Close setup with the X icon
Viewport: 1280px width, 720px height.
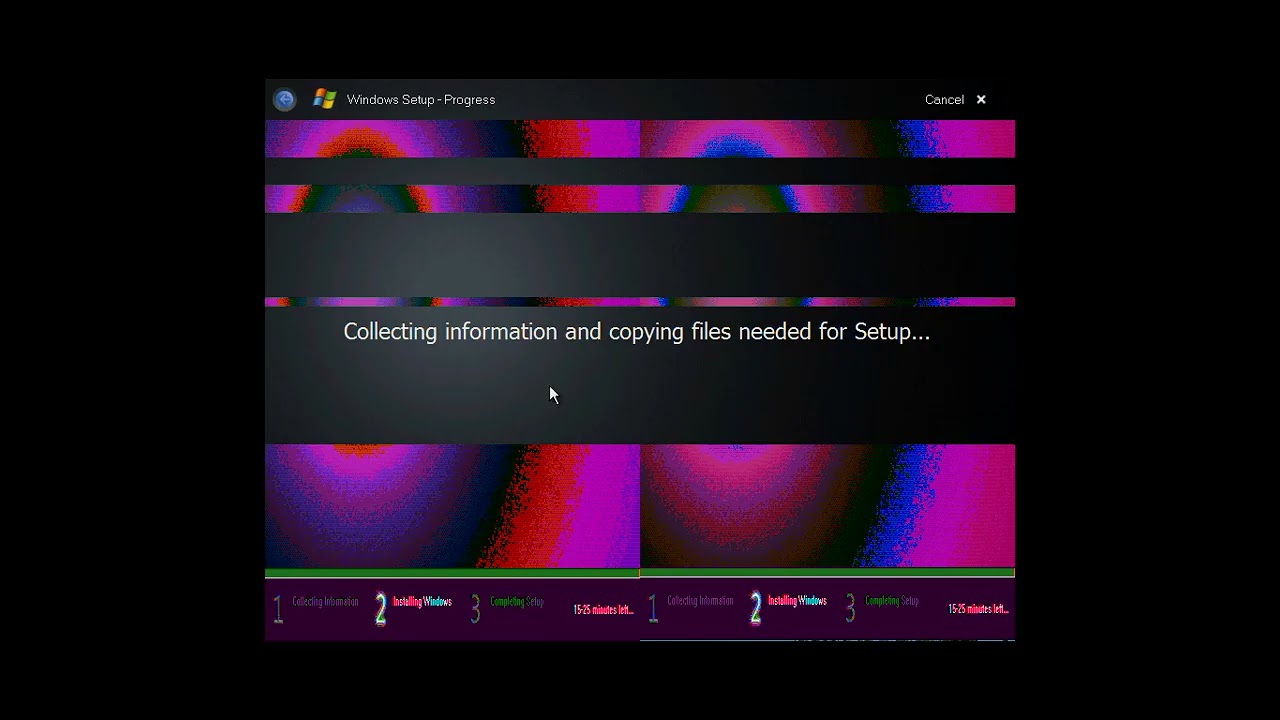[981, 100]
